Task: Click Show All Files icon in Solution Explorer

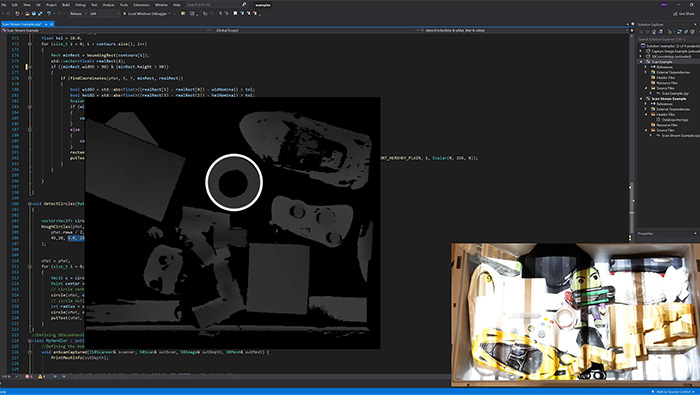Action: click(687, 32)
